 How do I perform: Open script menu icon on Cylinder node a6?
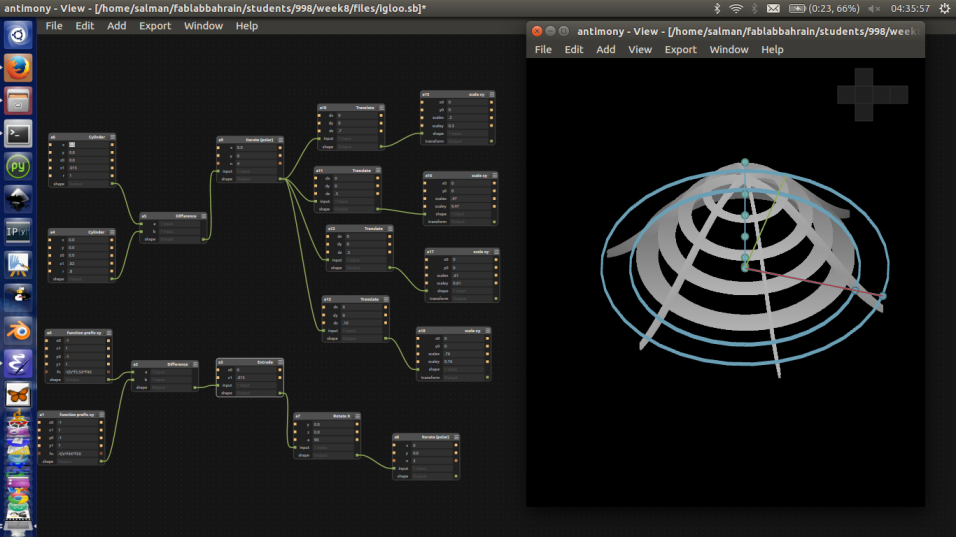(112, 137)
